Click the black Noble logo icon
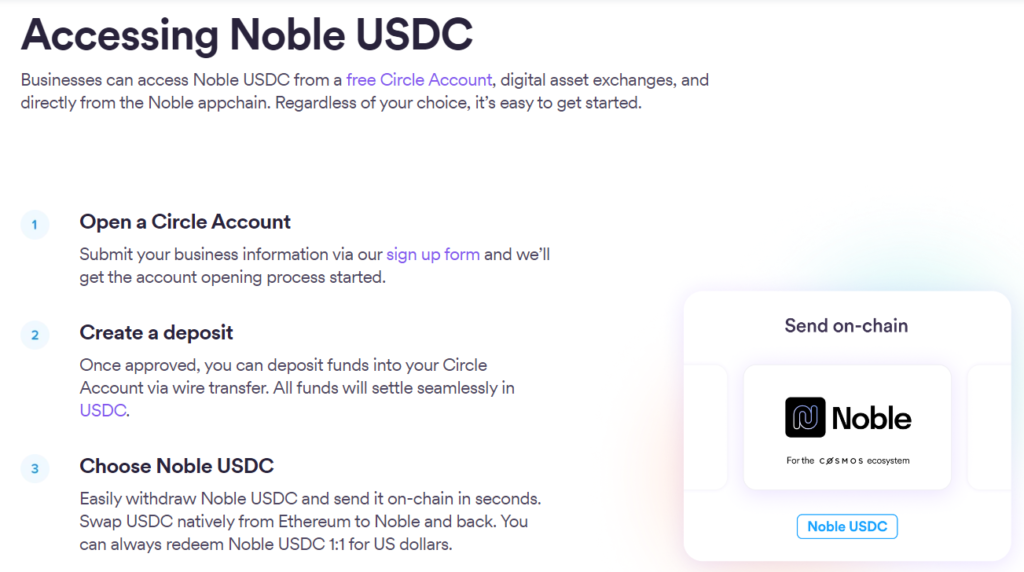The height and width of the screenshot is (572, 1024). pos(804,417)
